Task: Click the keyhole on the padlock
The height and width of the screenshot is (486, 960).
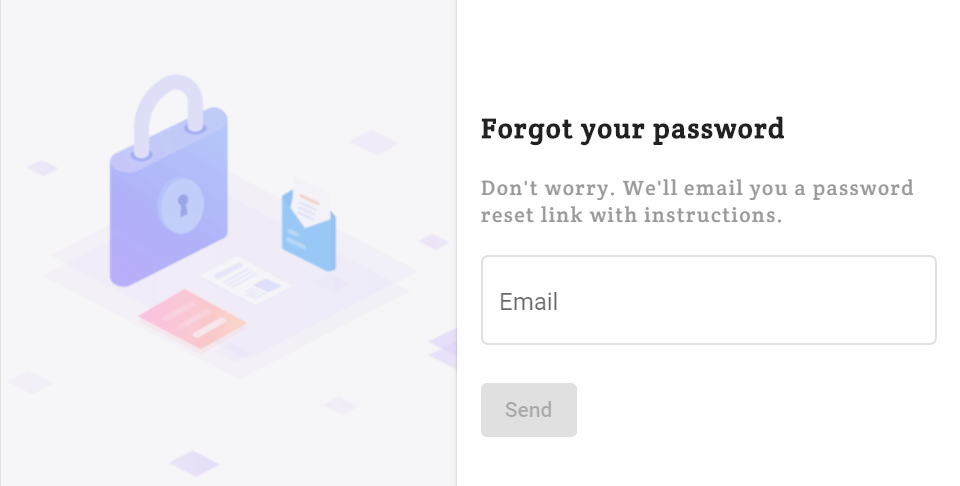Action: coord(182,204)
